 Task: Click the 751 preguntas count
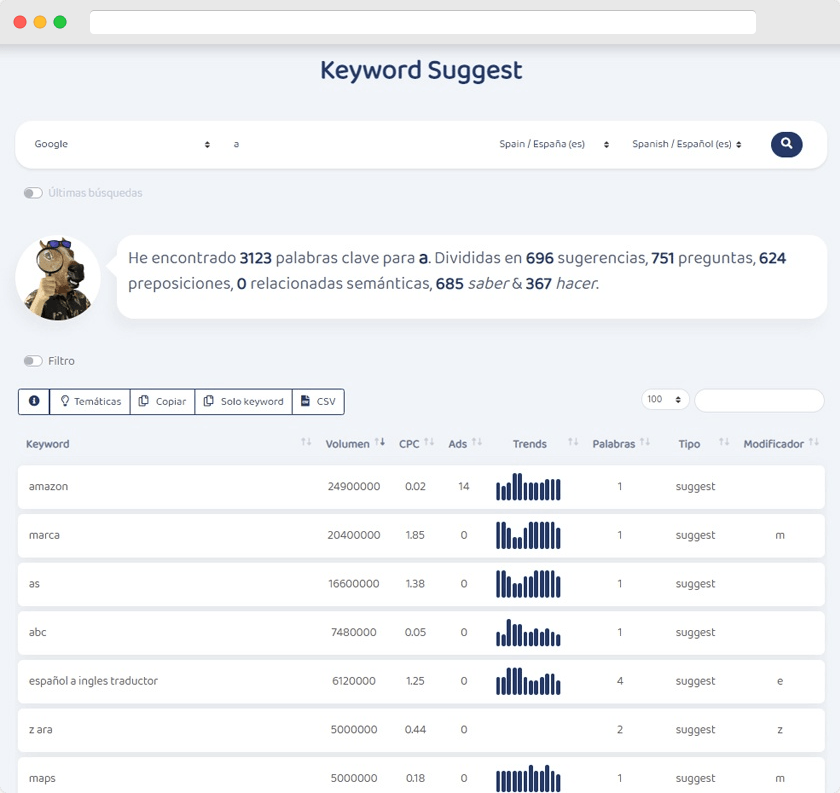pos(663,258)
